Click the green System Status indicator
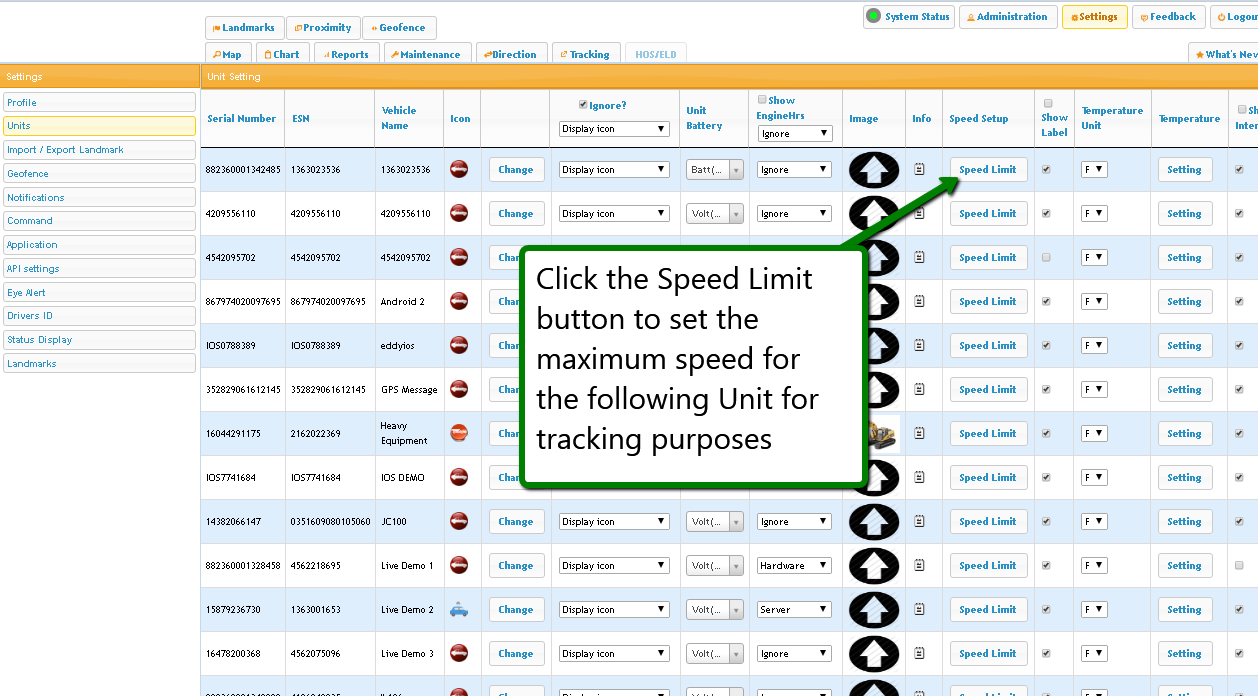The width and height of the screenshot is (1258, 696). tap(874, 16)
